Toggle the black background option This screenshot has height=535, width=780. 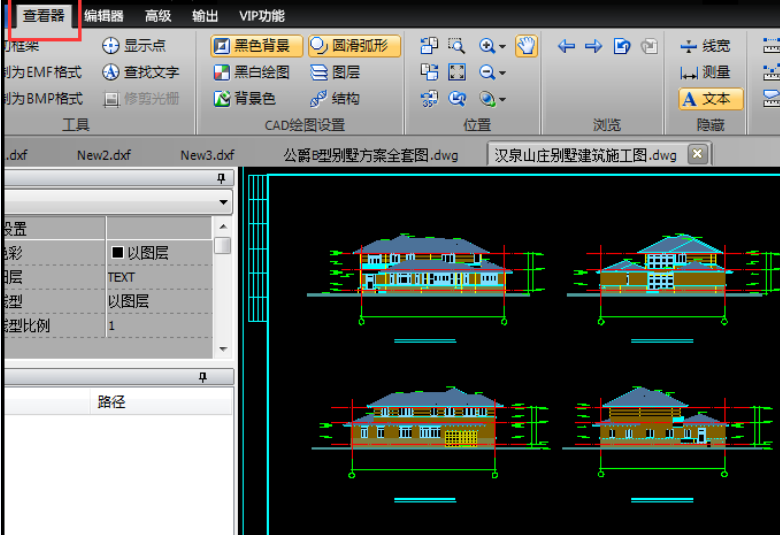256,46
